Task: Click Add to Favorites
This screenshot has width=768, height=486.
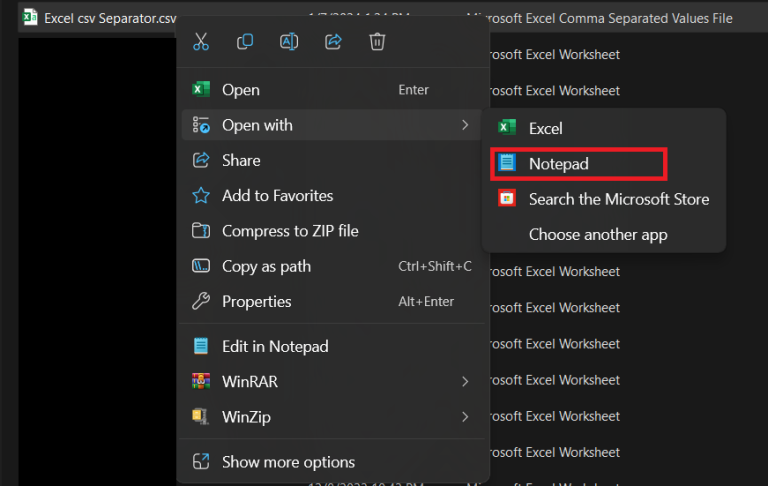Action: [x=277, y=196]
